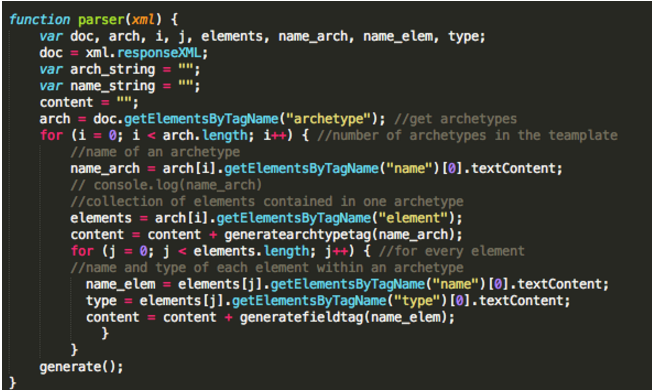
Task: Click 'generatearchtypetag(name_arch)' call
Action: pos(339,234)
